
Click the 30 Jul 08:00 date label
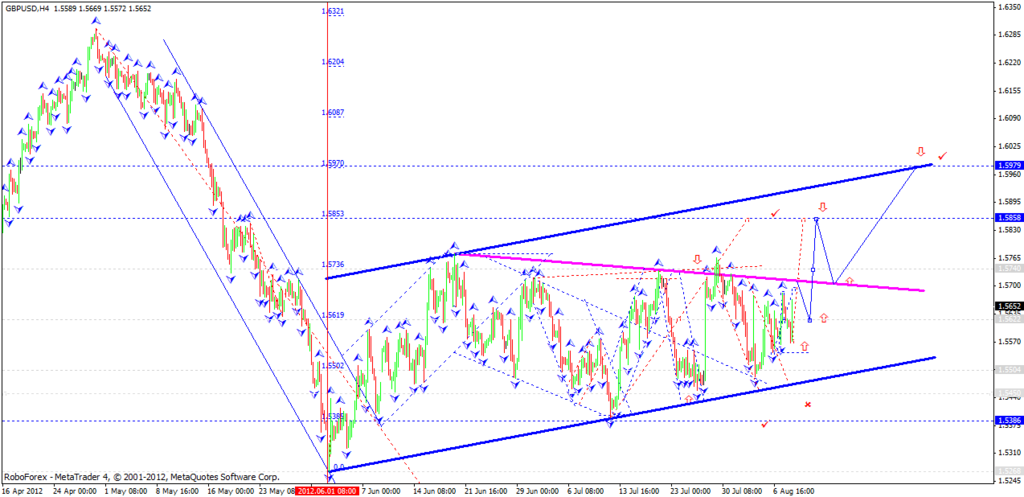743,490
